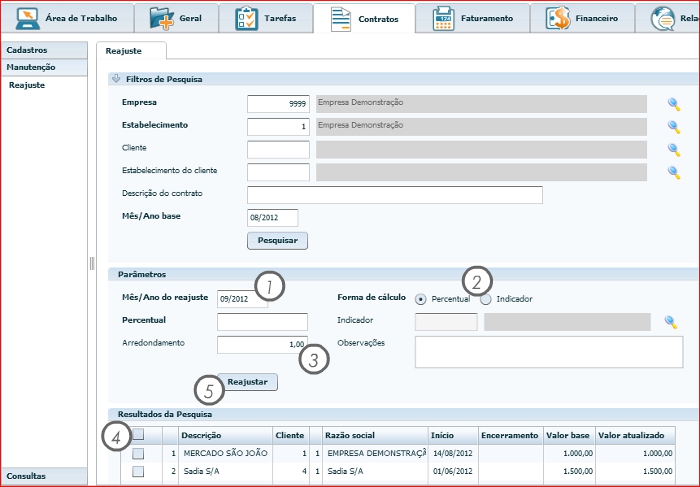This screenshot has width=700, height=487.
Task: Open Empresa lookup magnifier
Action: 674,104
